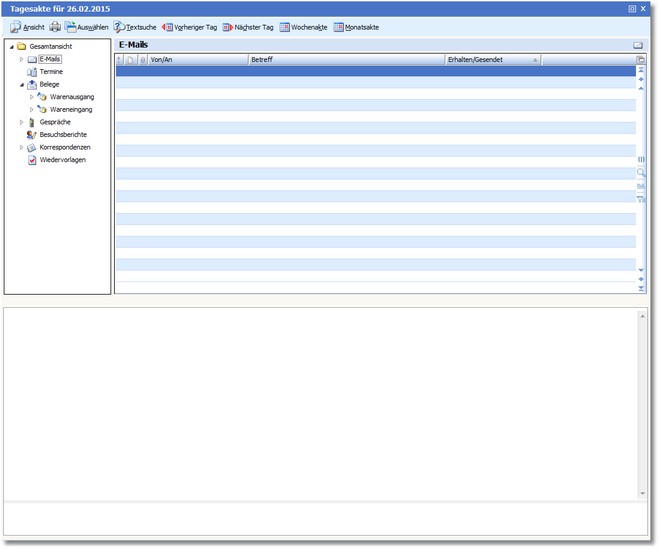Click the Auswählen toolbar button
Image resolution: width=659 pixels, height=549 pixels.
click(x=86, y=27)
